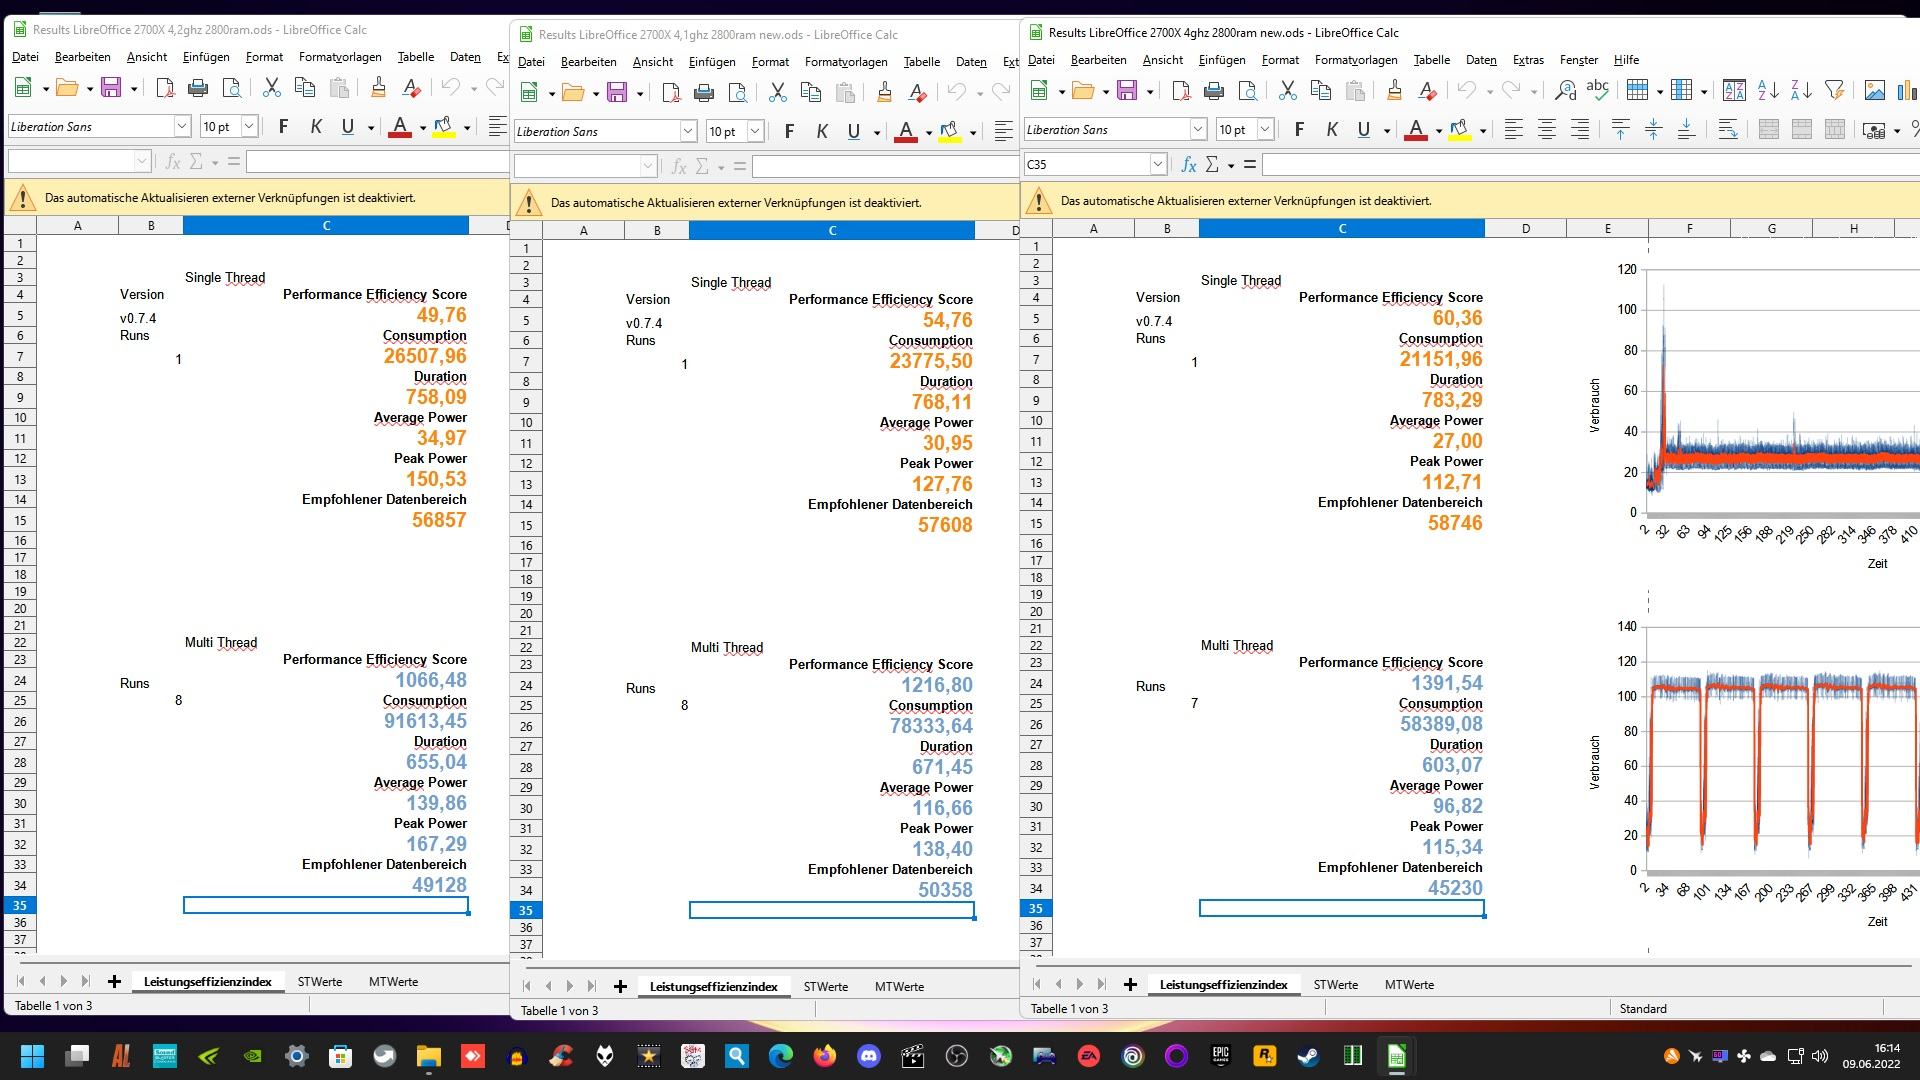1920x1080 pixels.
Task: Clone formatting brush in right window
Action: click(x=1394, y=91)
